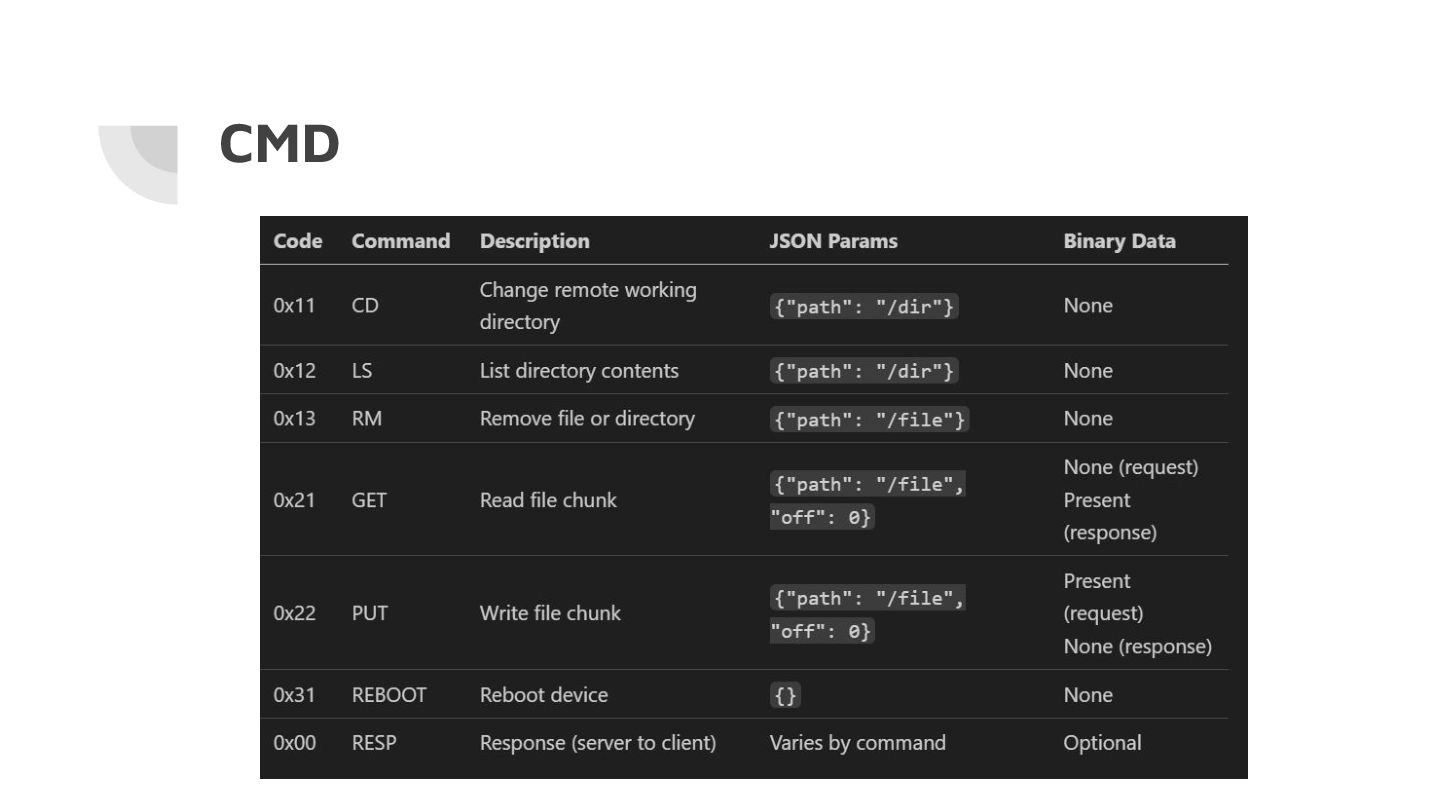1440x810 pixels.
Task: Click the empty braces in the REBOOT row
Action: [786, 696]
